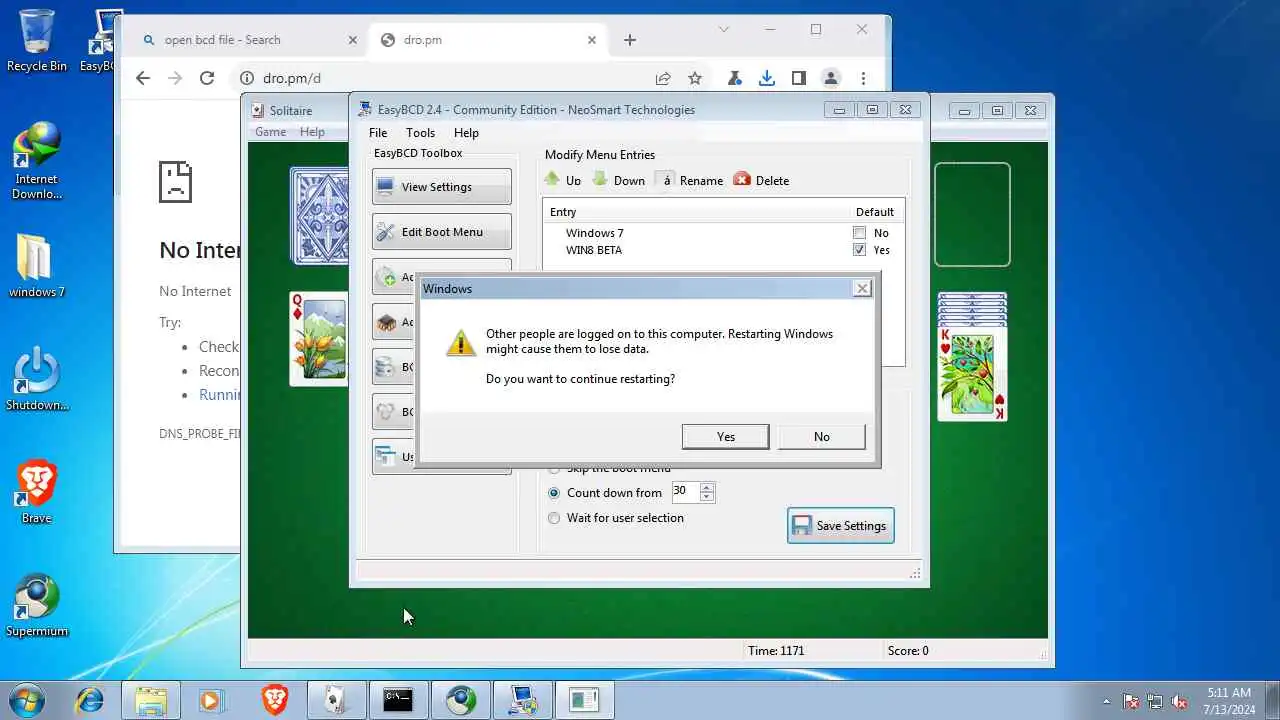This screenshot has height=720, width=1280.
Task: Open a new browser tab
Action: (629, 40)
